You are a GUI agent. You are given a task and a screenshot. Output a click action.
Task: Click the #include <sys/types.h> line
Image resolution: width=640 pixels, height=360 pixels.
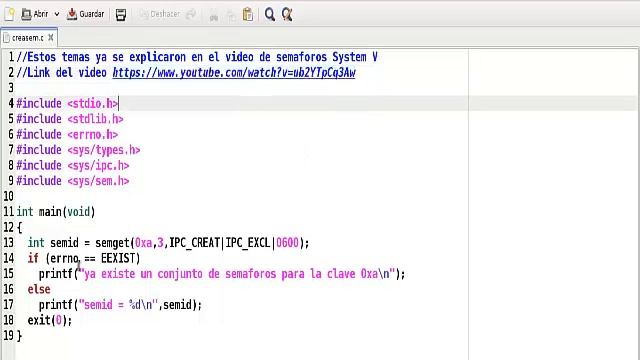(x=78, y=150)
